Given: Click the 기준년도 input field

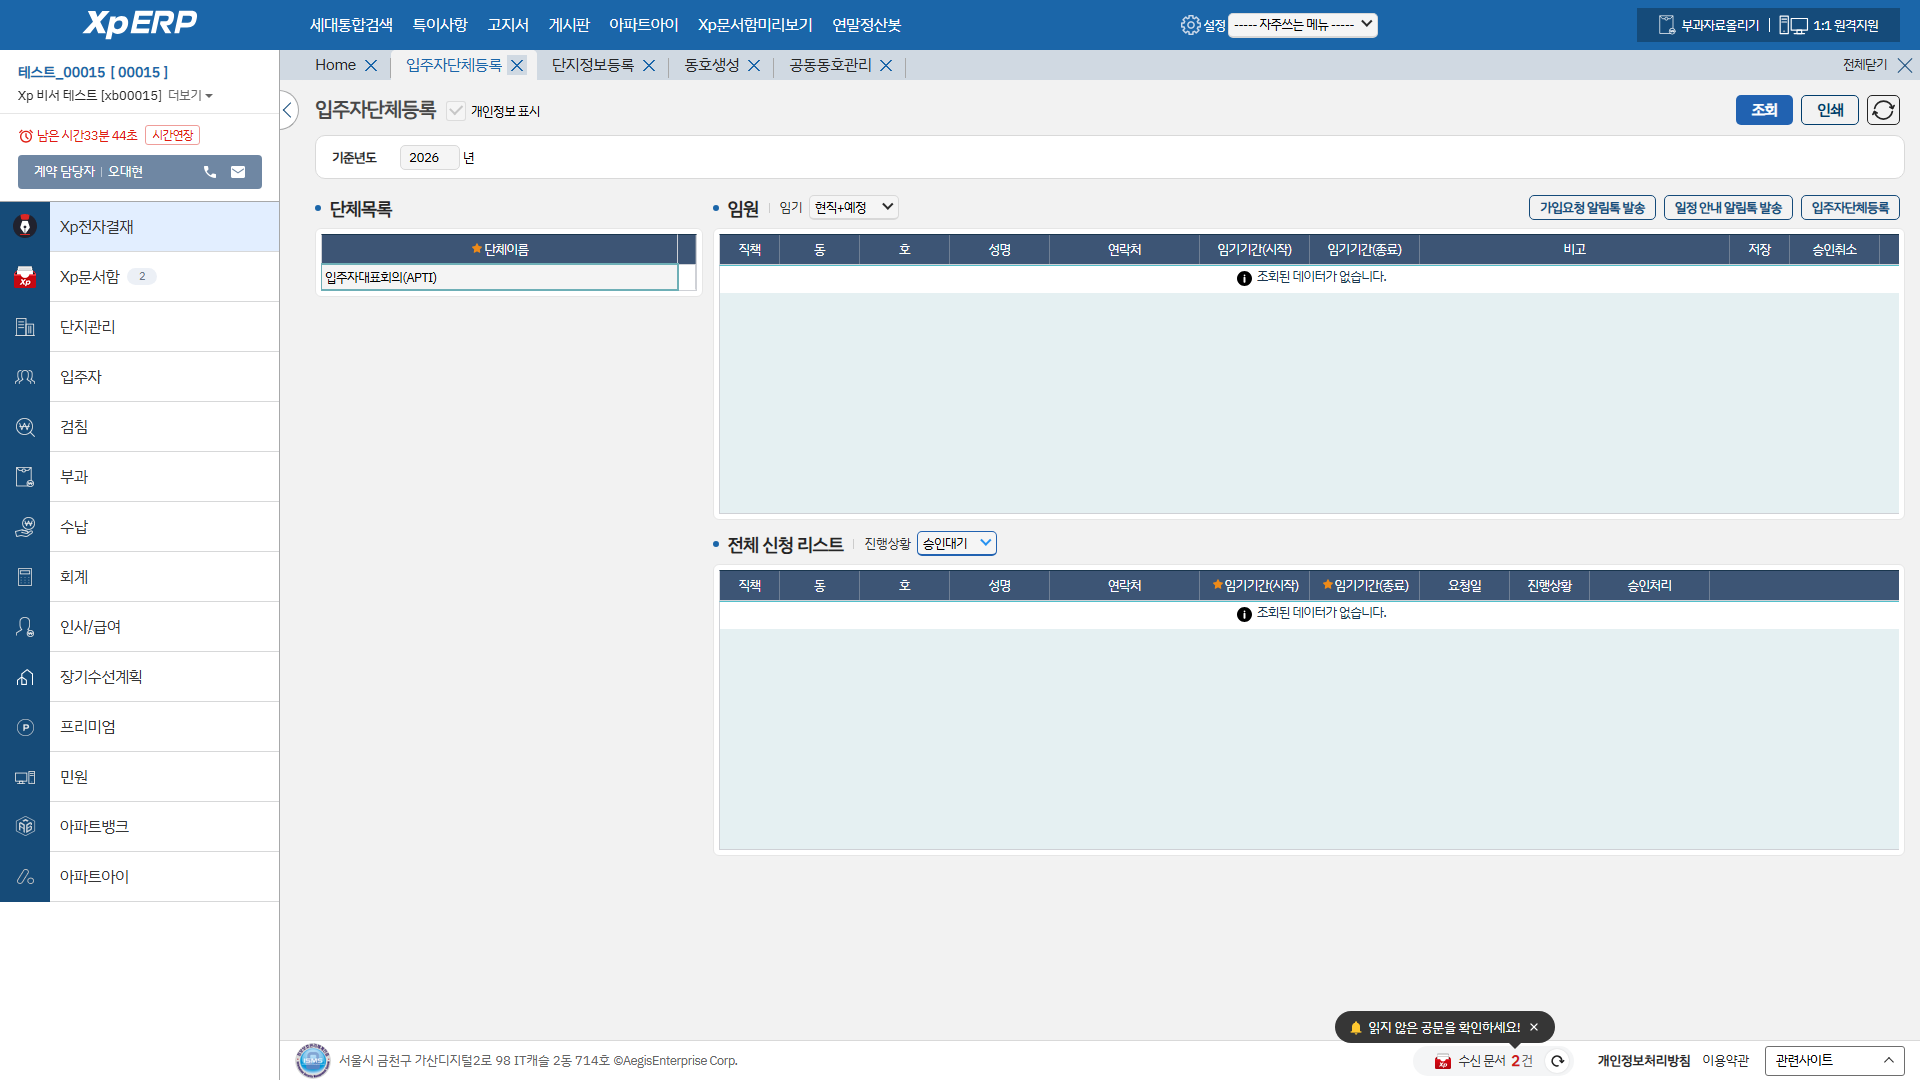Looking at the screenshot, I should [428, 158].
